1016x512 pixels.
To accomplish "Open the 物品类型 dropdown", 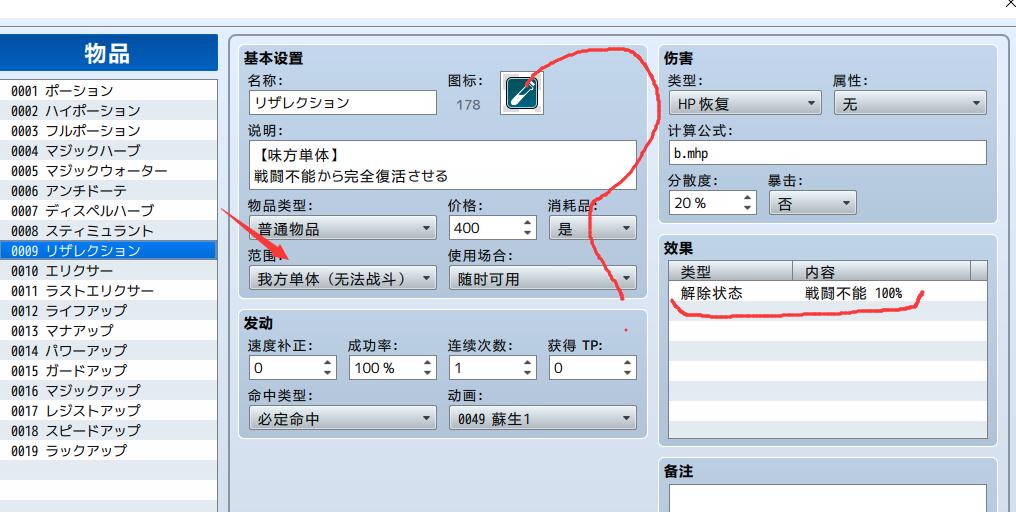I will point(343,228).
